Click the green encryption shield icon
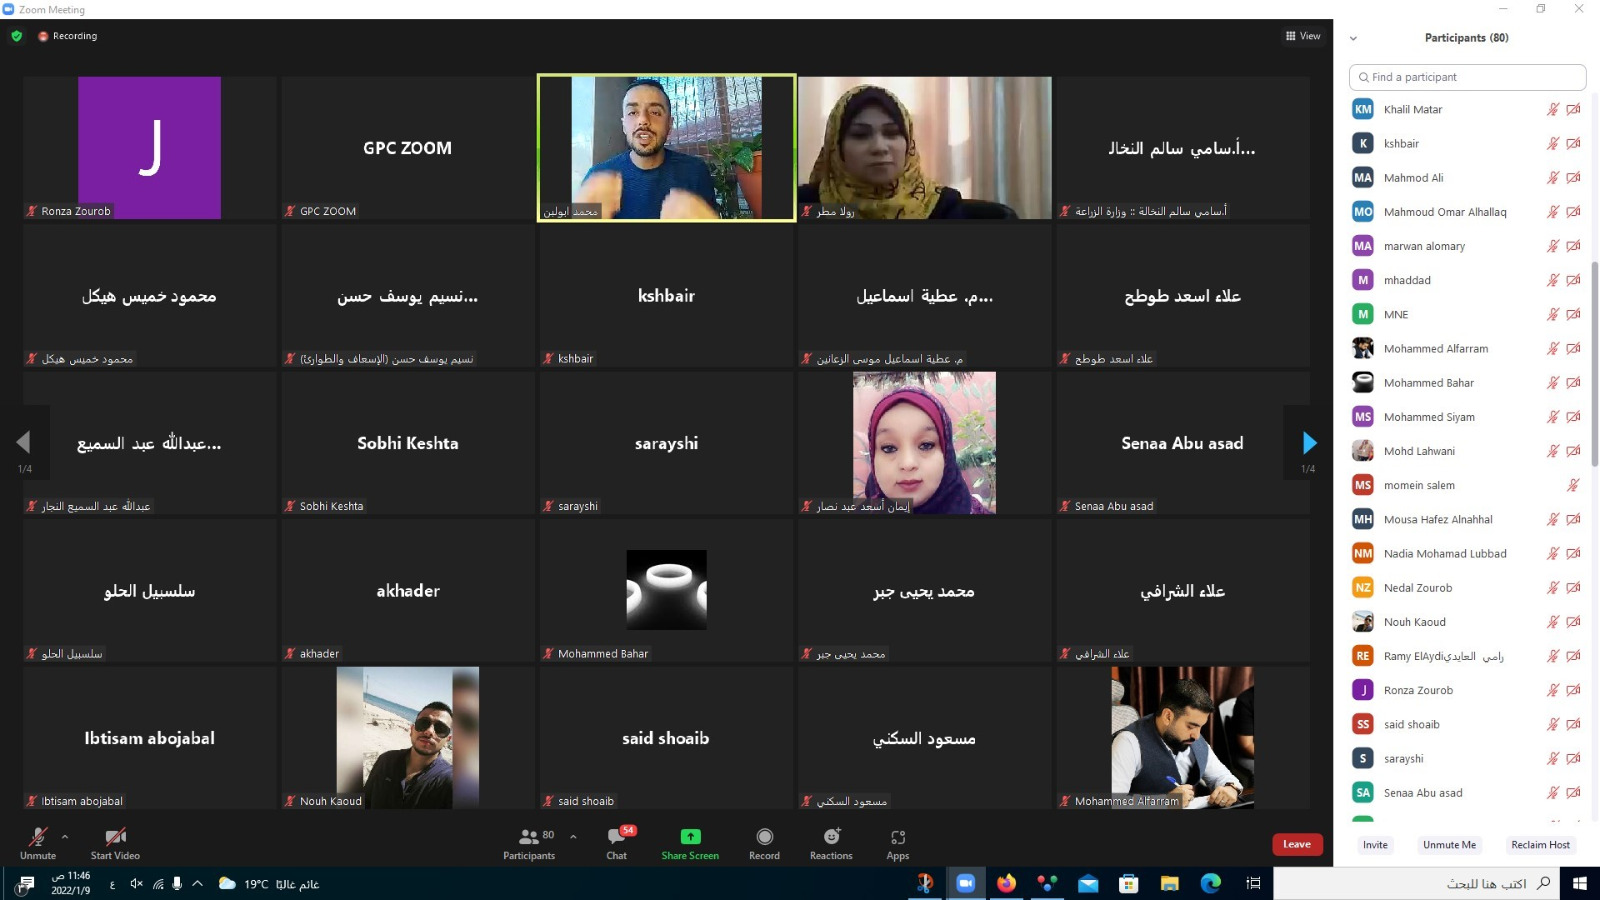The width and height of the screenshot is (1600, 900). click(x=17, y=36)
